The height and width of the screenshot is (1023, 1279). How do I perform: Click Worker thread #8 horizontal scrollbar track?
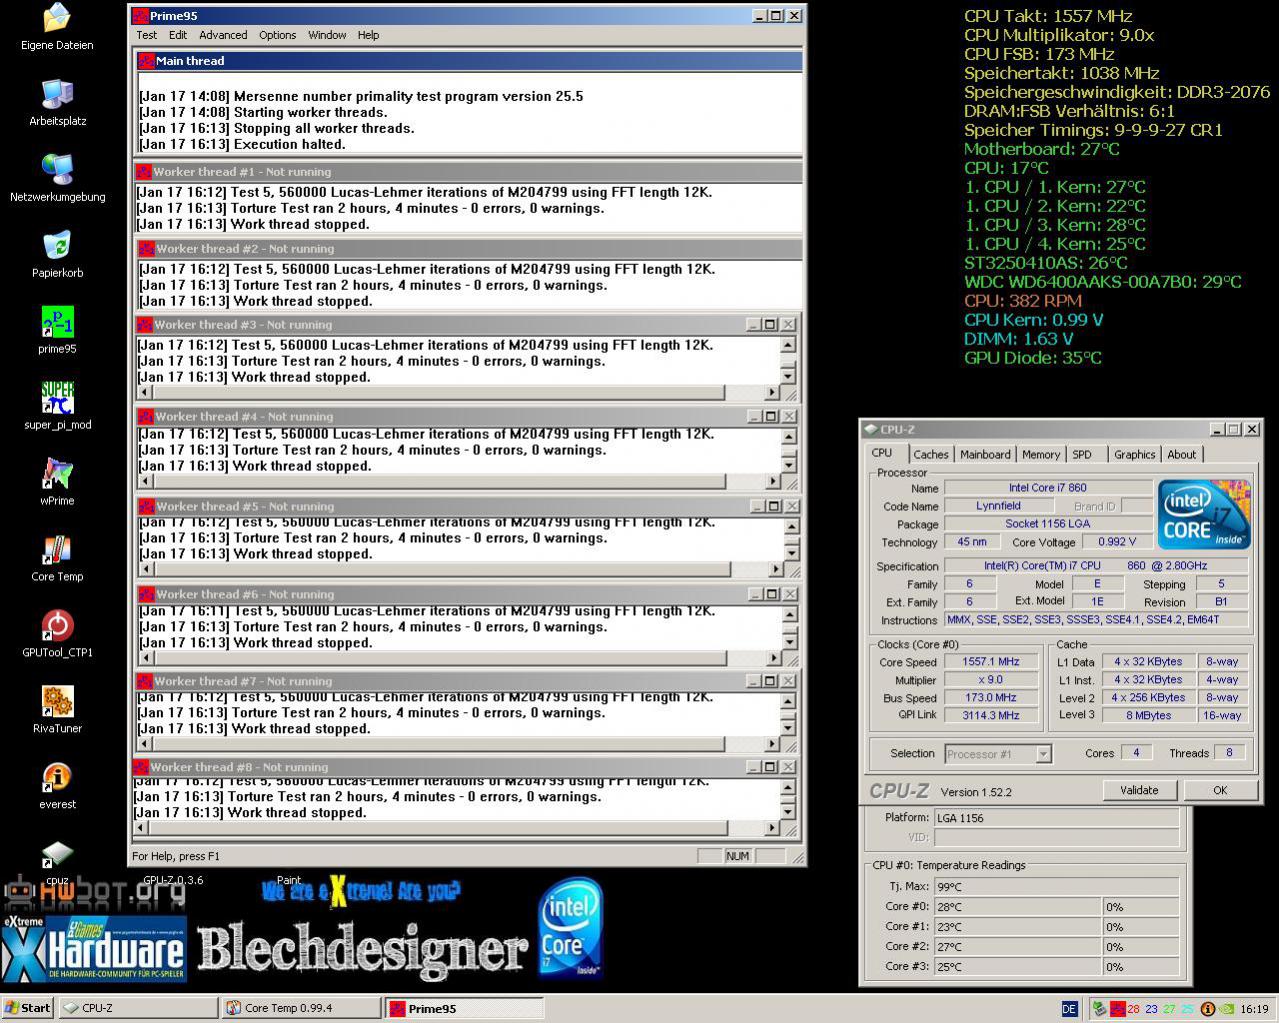455,828
